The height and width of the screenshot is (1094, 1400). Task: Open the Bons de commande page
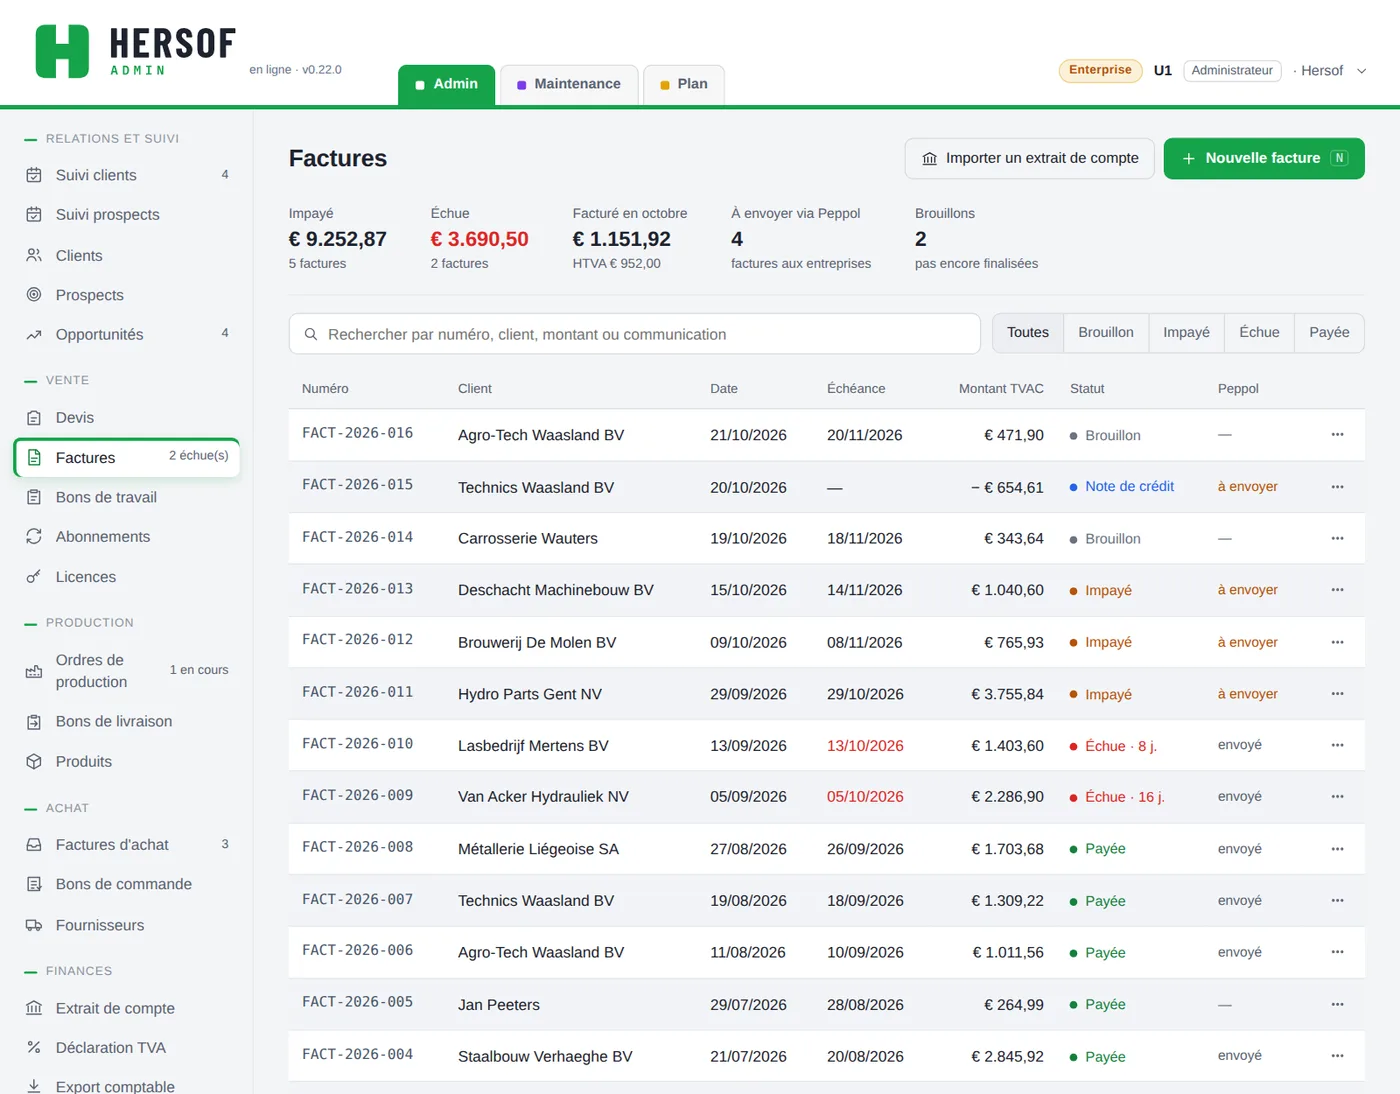click(x=124, y=885)
